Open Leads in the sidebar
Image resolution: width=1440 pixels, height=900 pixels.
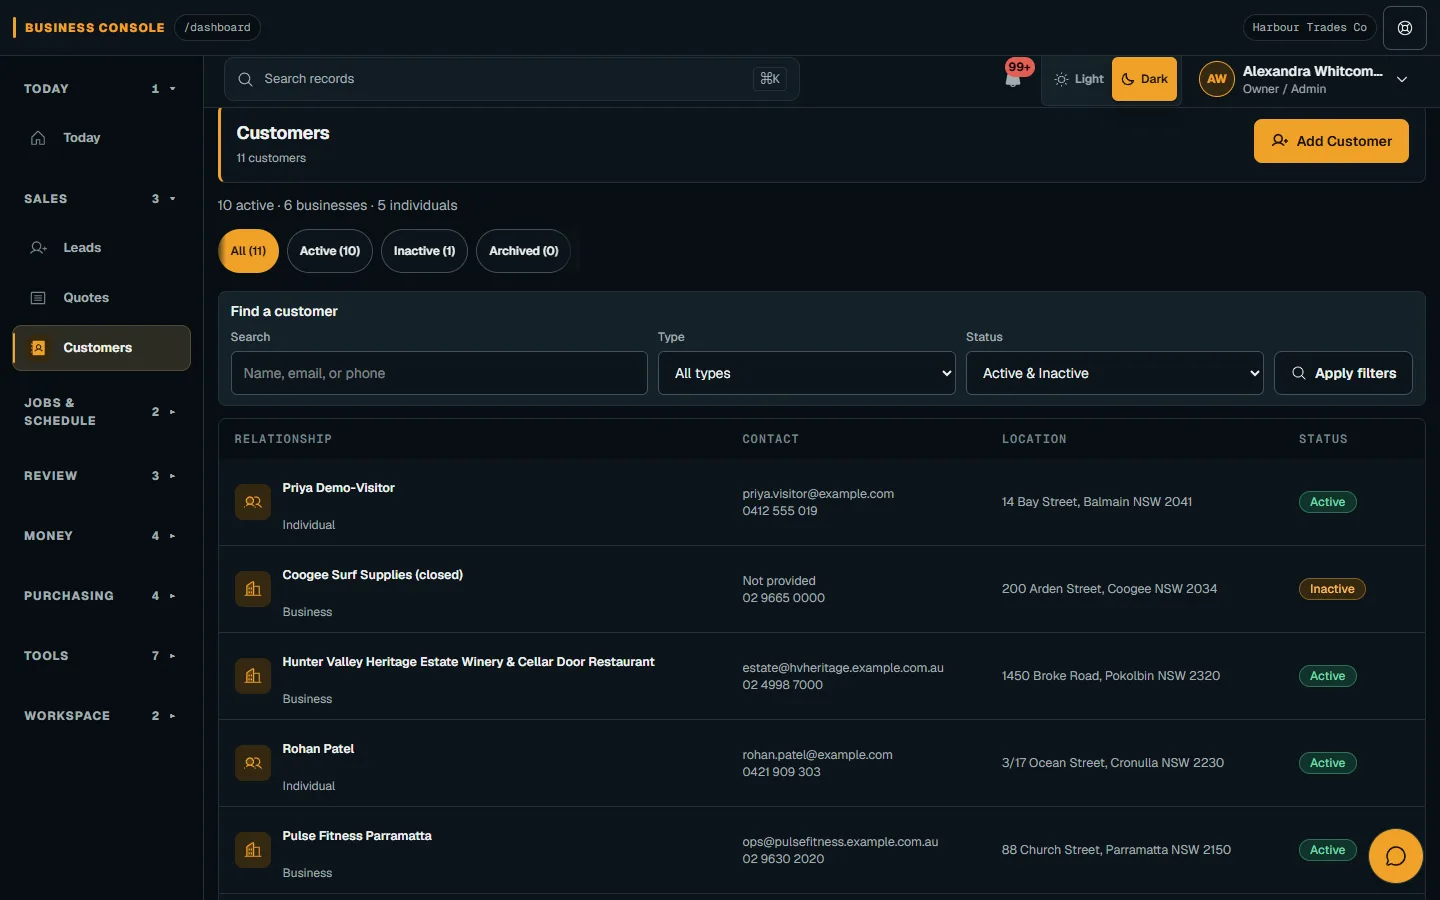(101, 248)
